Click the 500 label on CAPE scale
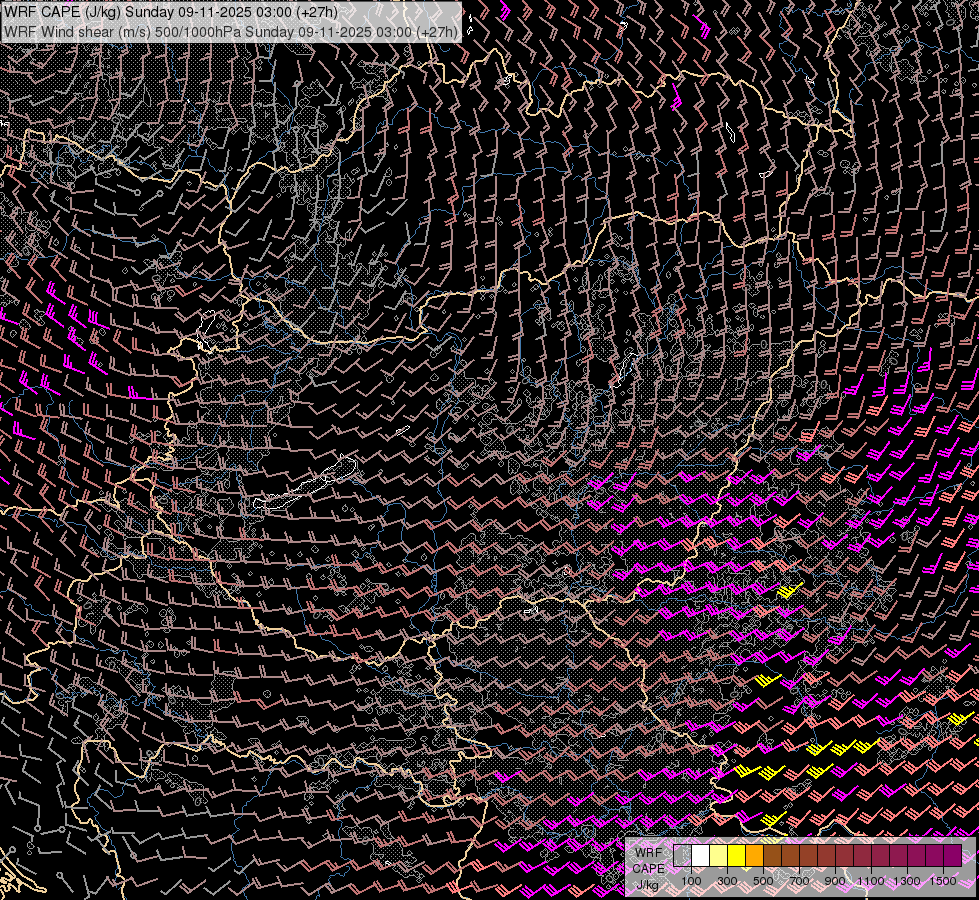This screenshot has width=979, height=900. [x=763, y=881]
